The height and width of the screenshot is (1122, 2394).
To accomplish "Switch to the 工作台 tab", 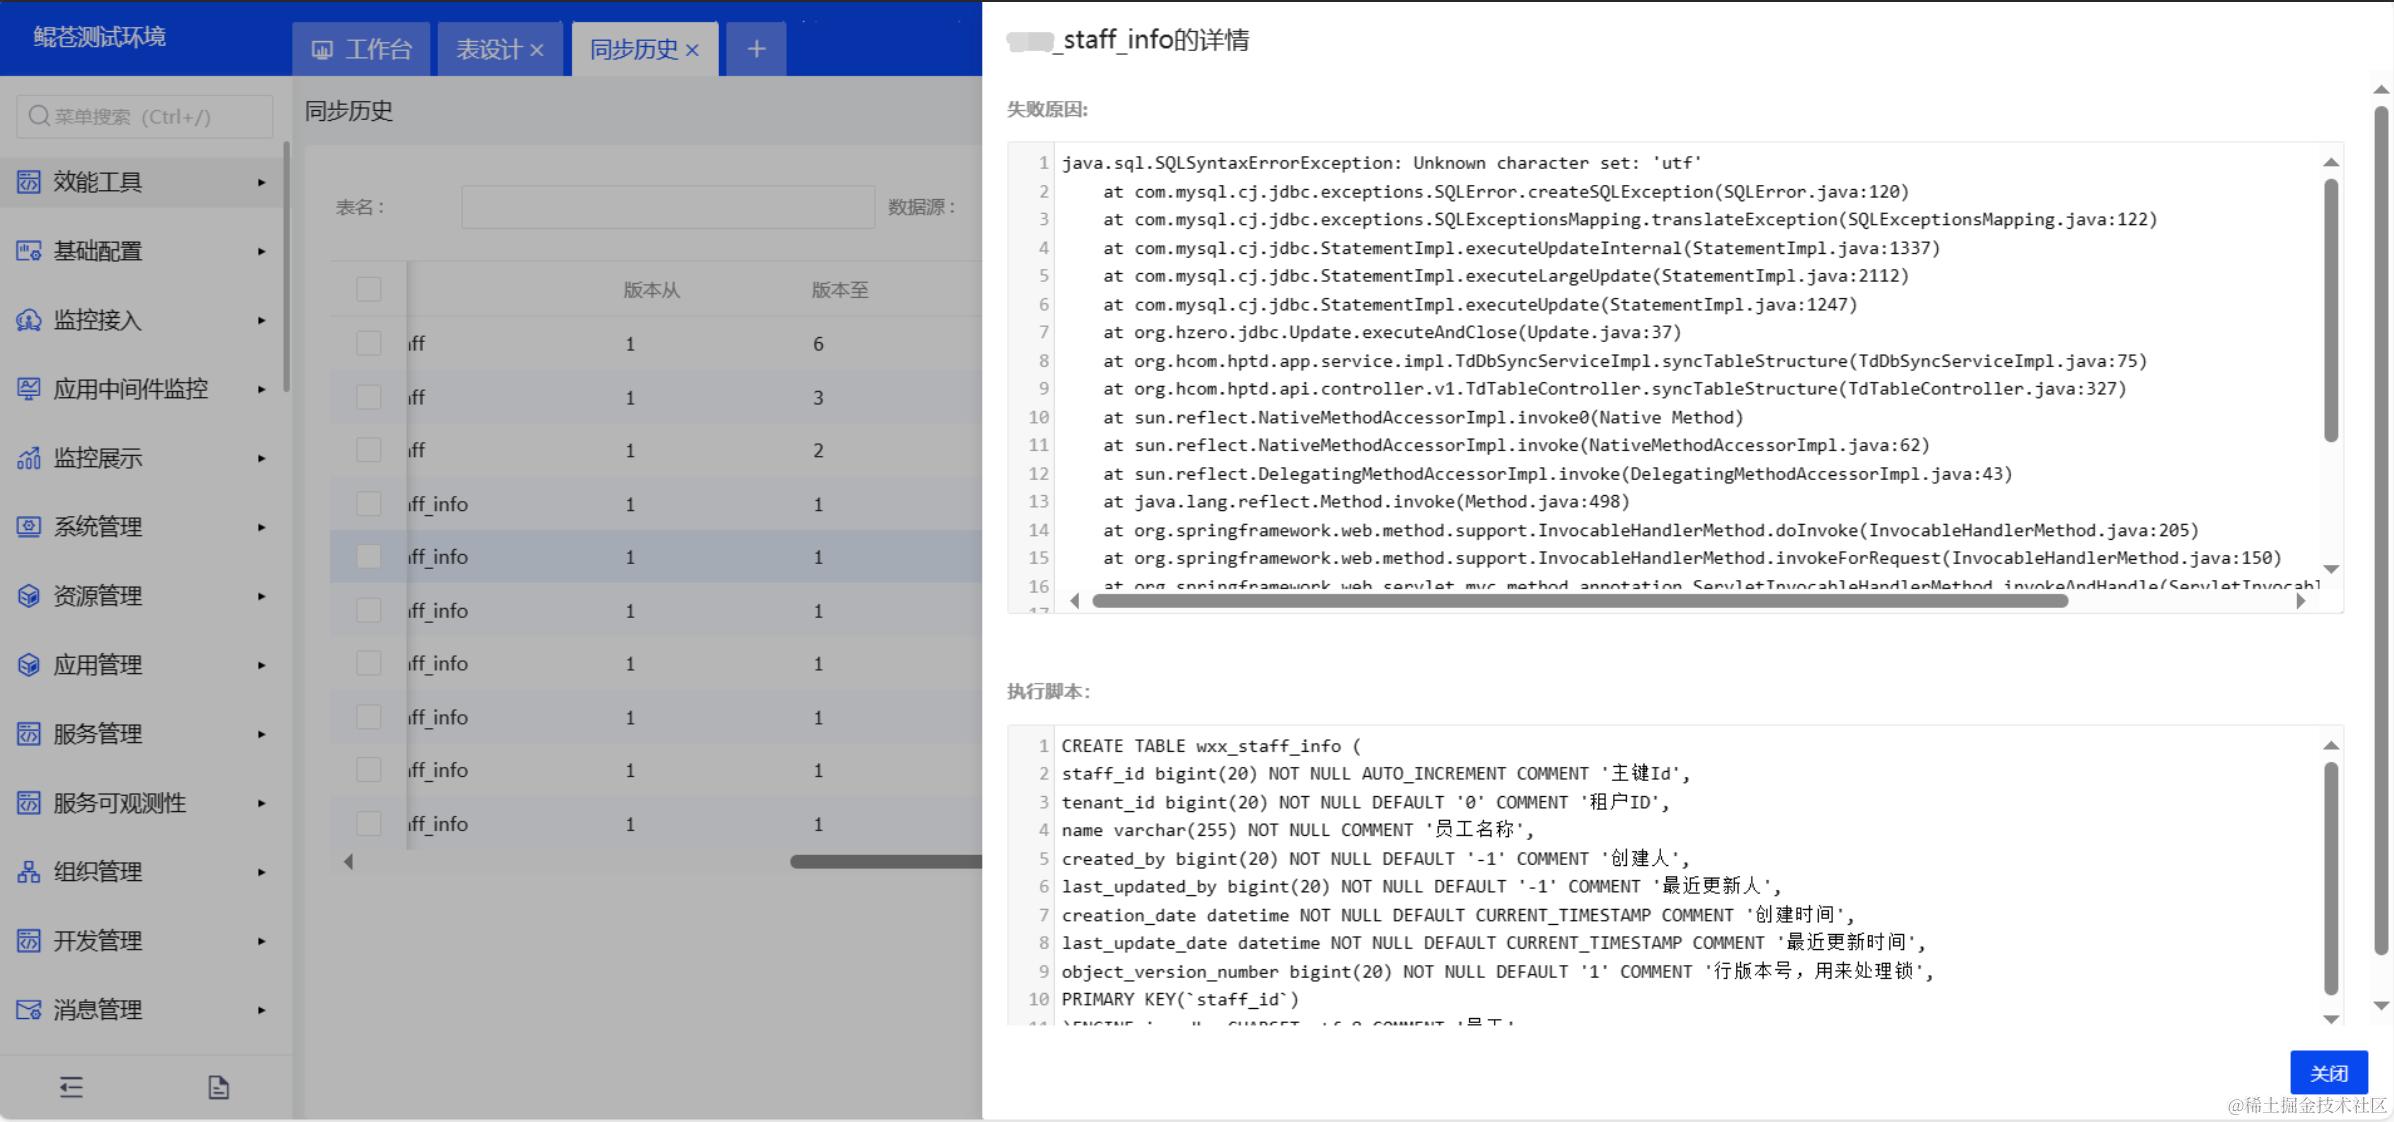I will pyautogui.click(x=362, y=49).
